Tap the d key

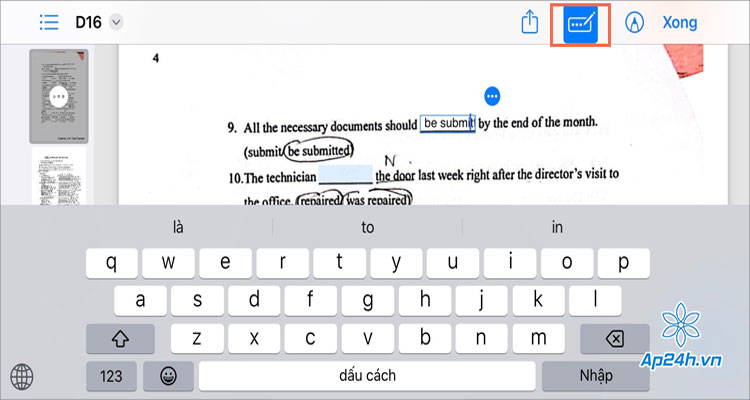pyautogui.click(x=254, y=301)
